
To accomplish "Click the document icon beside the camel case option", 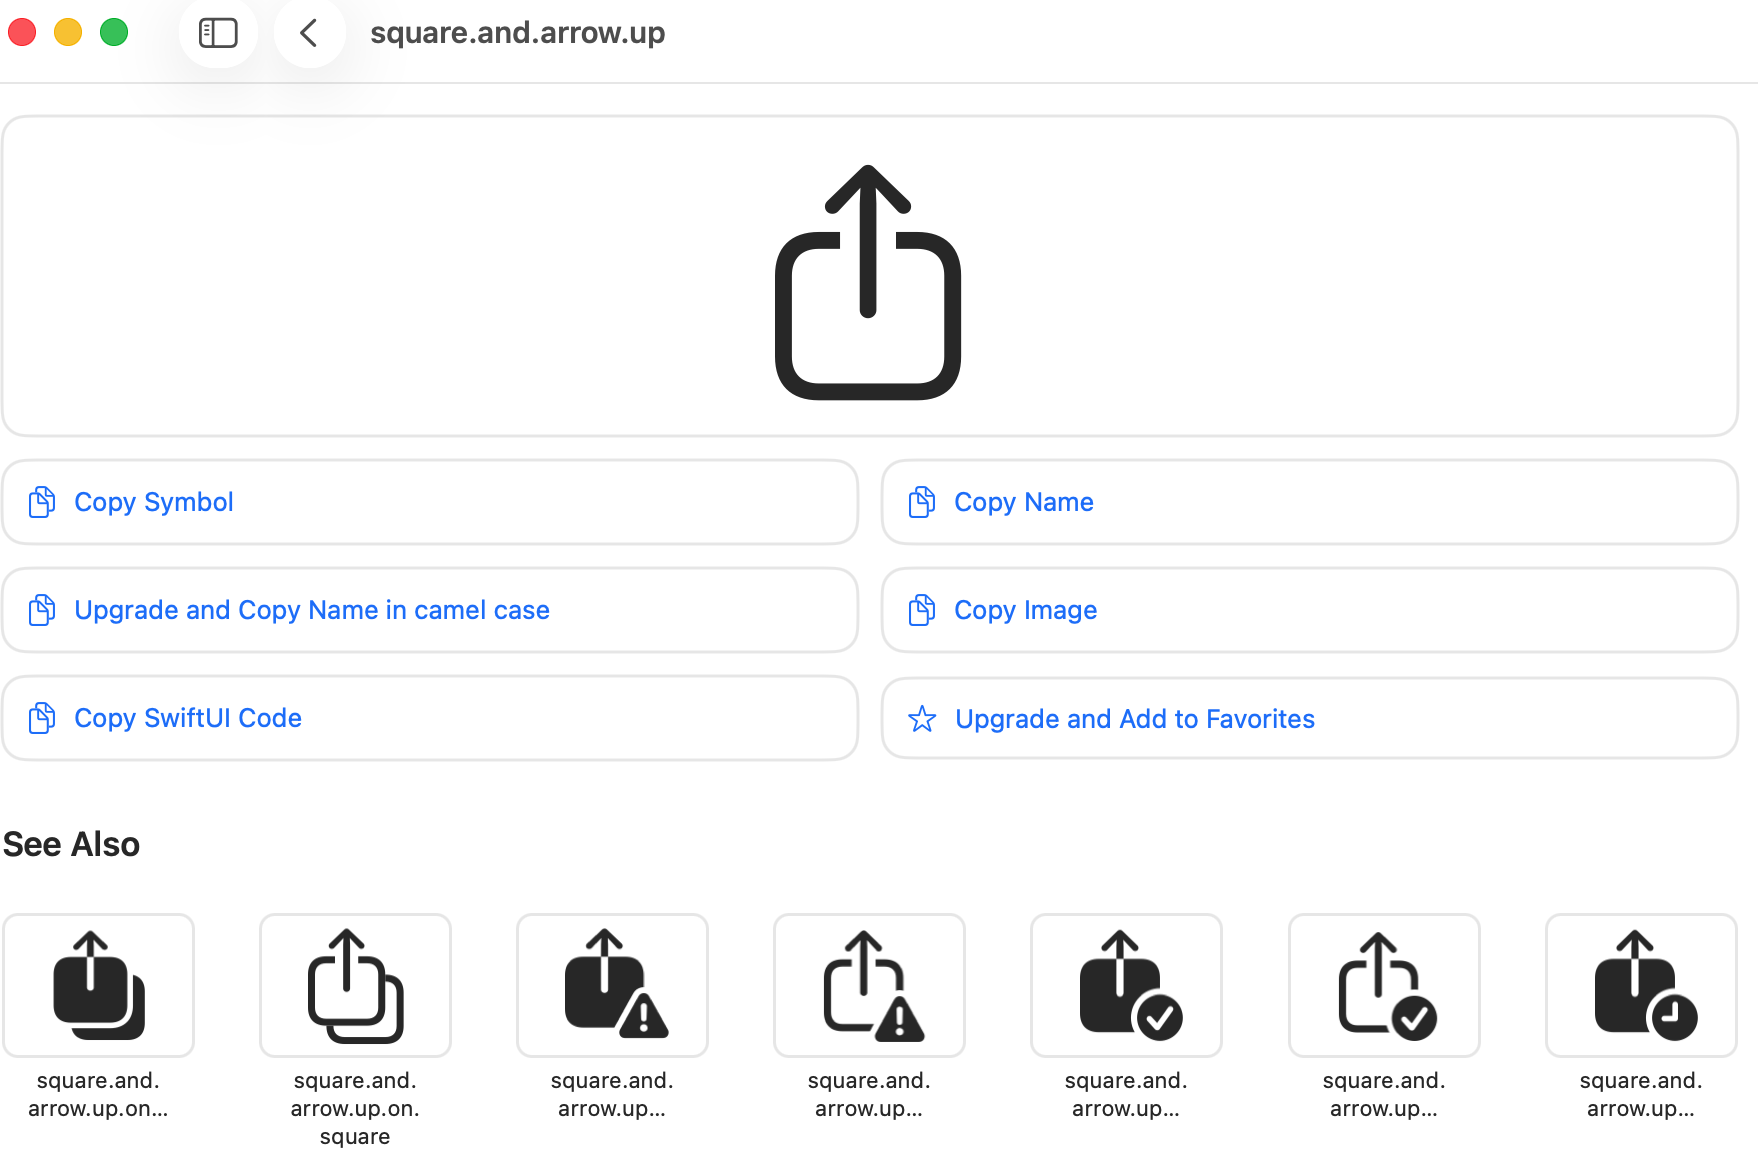I will click(42, 610).
